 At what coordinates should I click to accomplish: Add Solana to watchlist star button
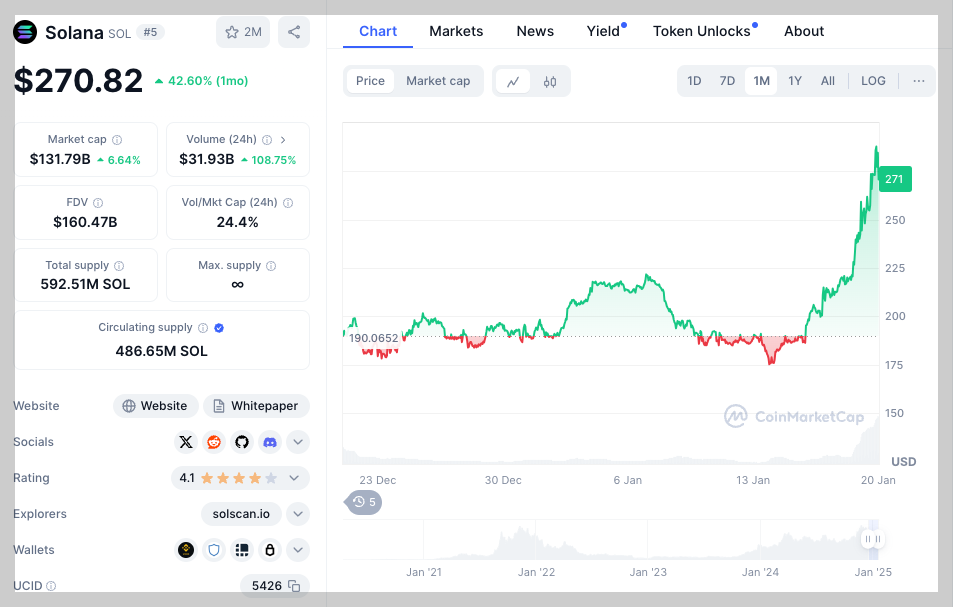pos(243,32)
